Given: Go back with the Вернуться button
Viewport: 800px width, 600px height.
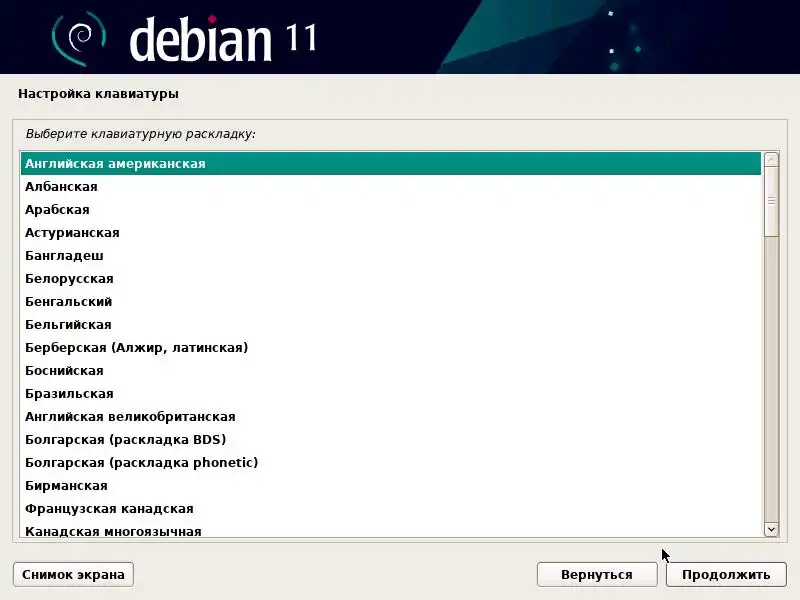Looking at the screenshot, I should click(597, 574).
